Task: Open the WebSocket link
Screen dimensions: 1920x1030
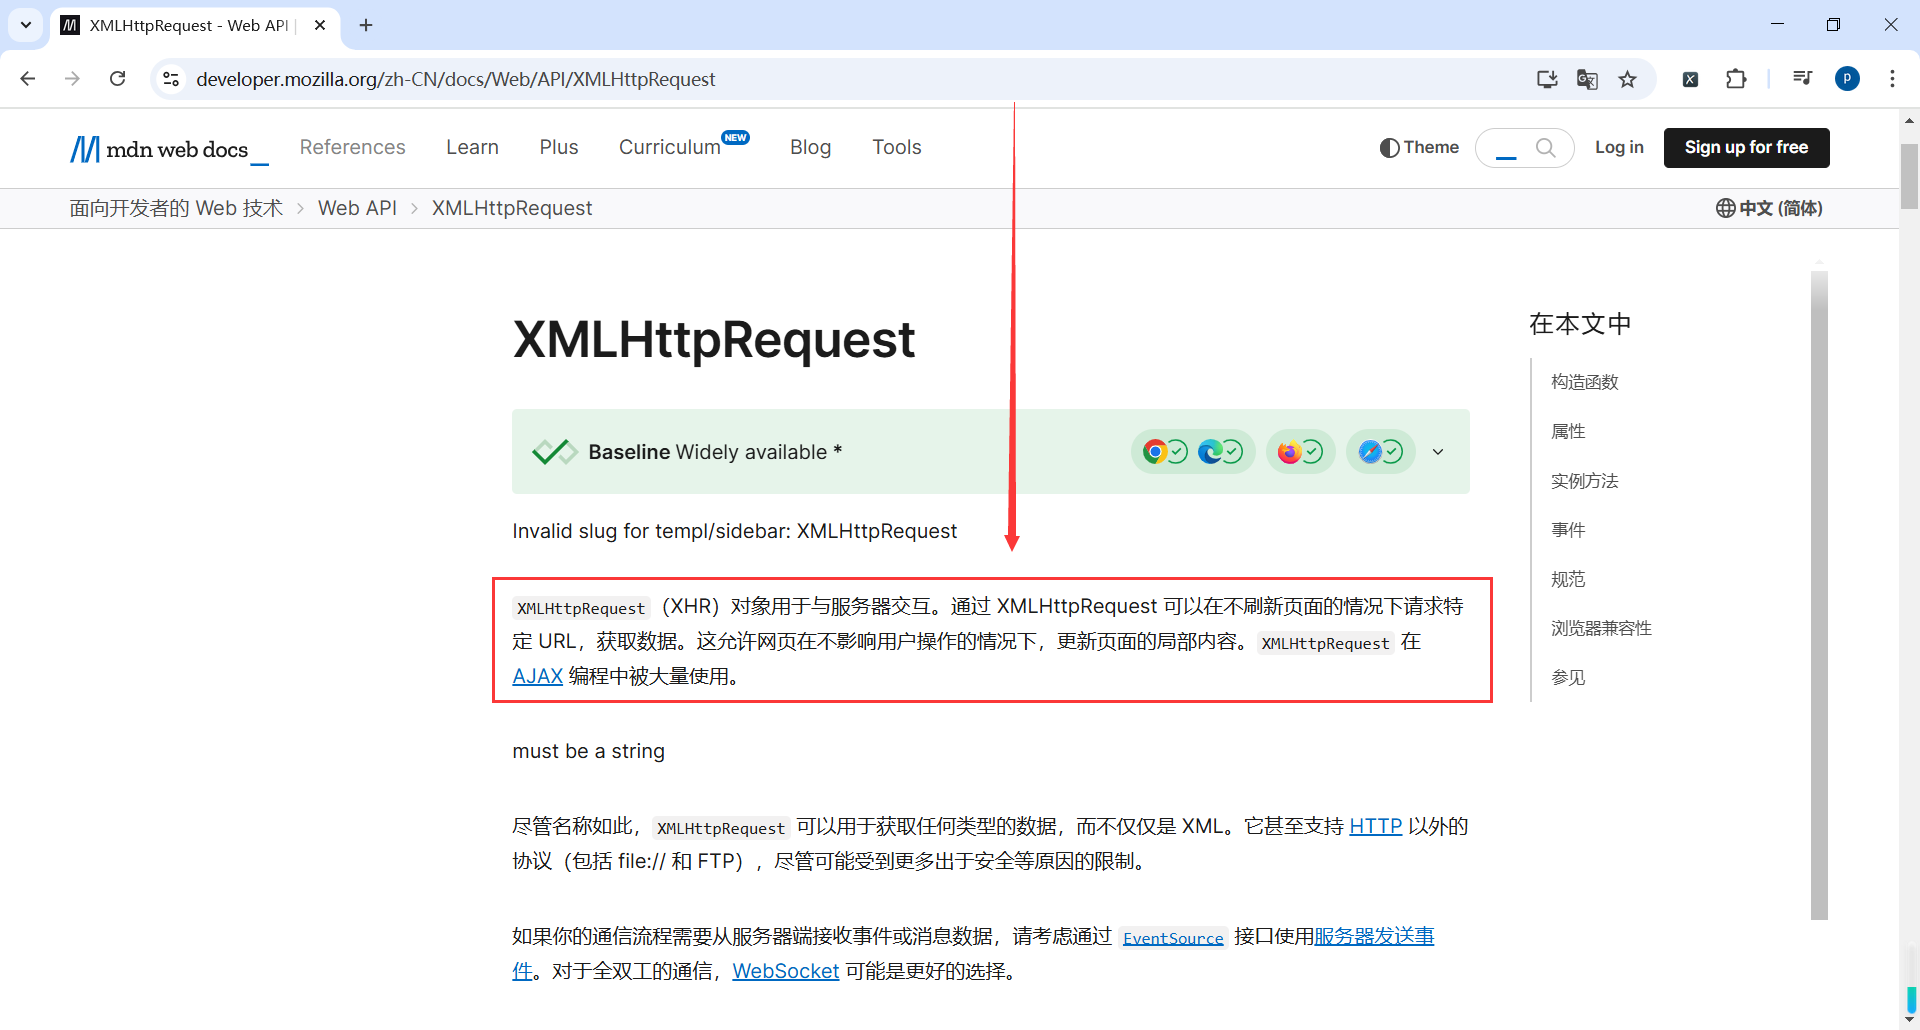Action: click(x=785, y=972)
